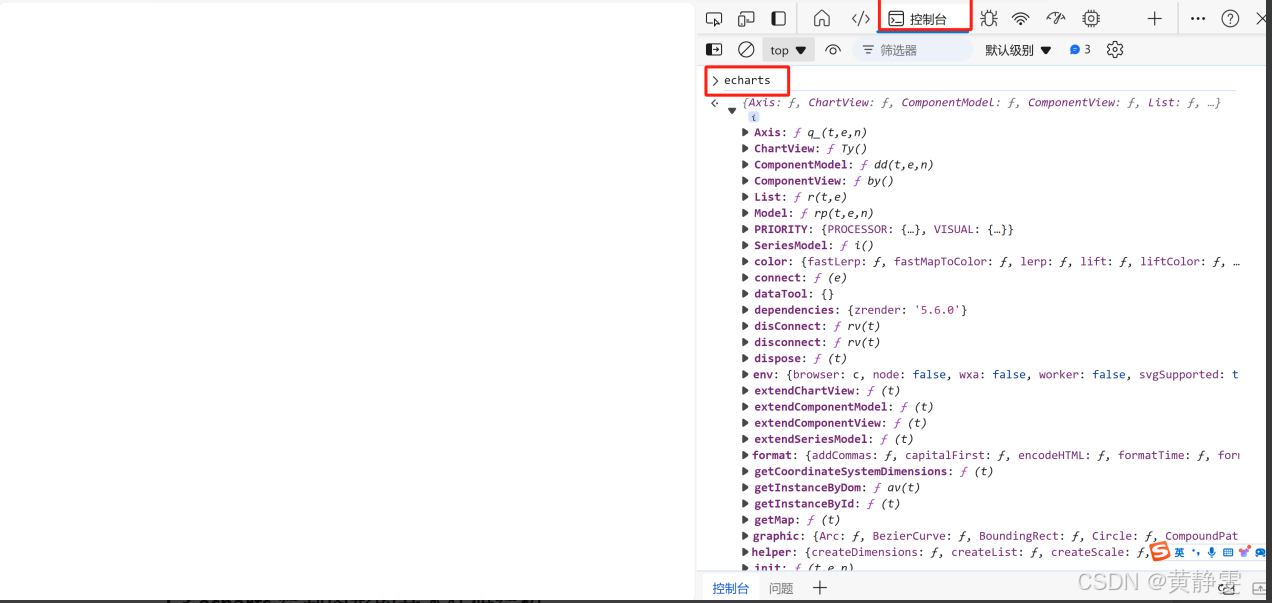Collapse the echarts object output

732,110
